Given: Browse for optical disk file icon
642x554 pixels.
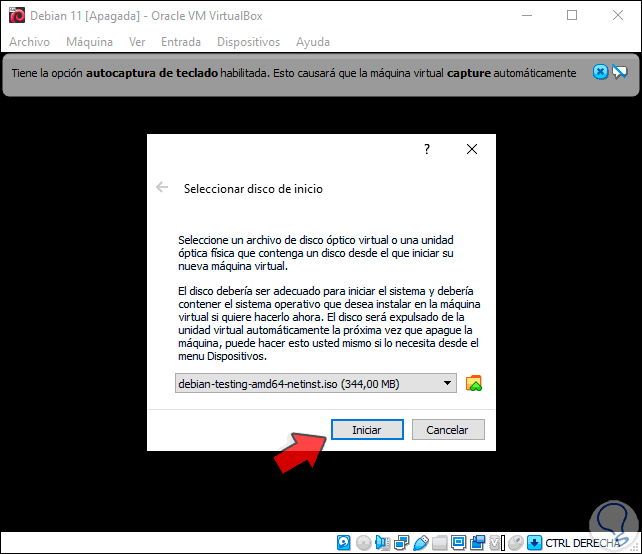Looking at the screenshot, I should [474, 384].
